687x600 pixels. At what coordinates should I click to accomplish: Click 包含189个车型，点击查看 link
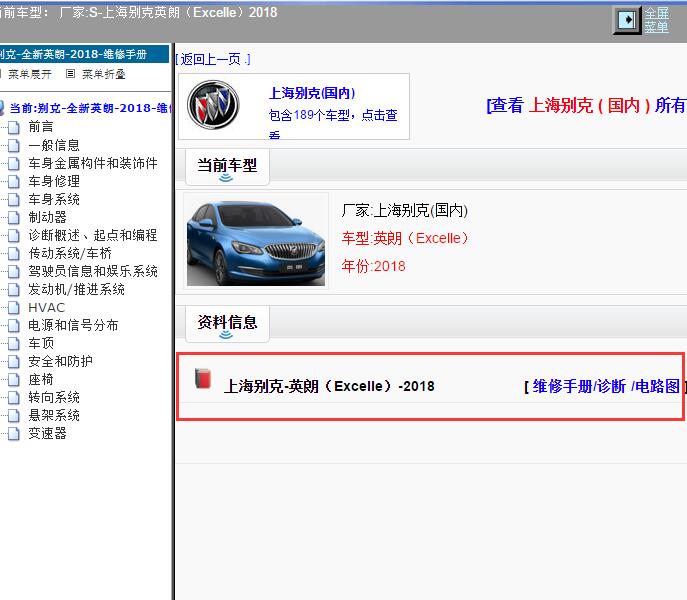tap(333, 122)
